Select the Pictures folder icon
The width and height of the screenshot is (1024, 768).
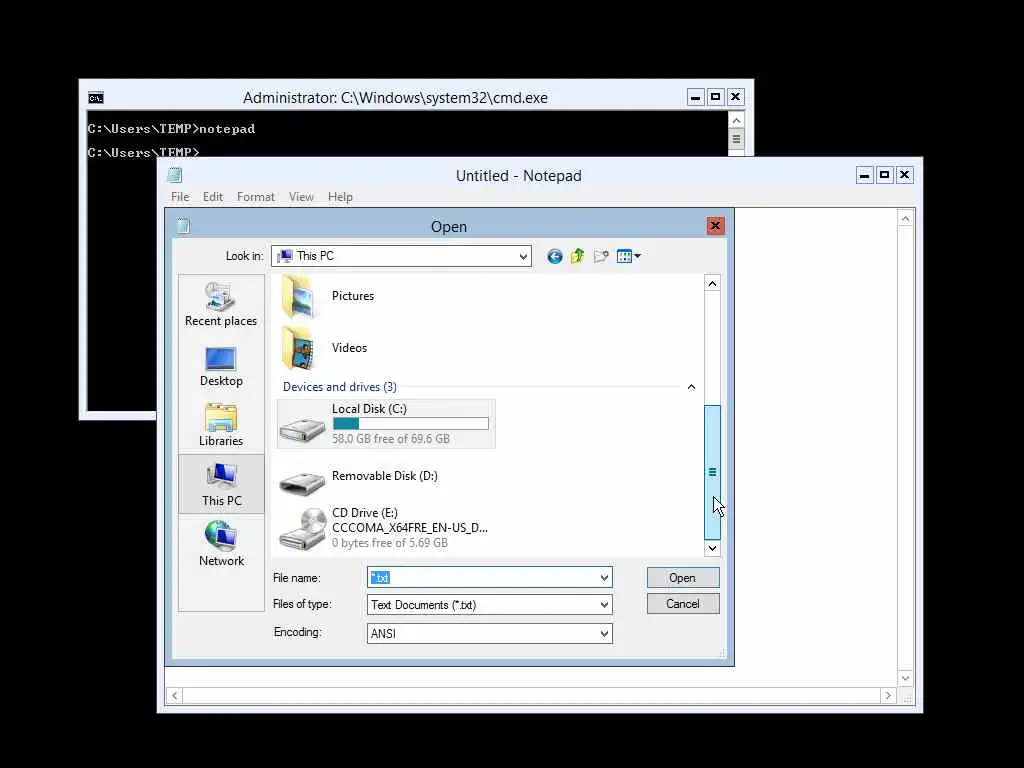(x=298, y=296)
